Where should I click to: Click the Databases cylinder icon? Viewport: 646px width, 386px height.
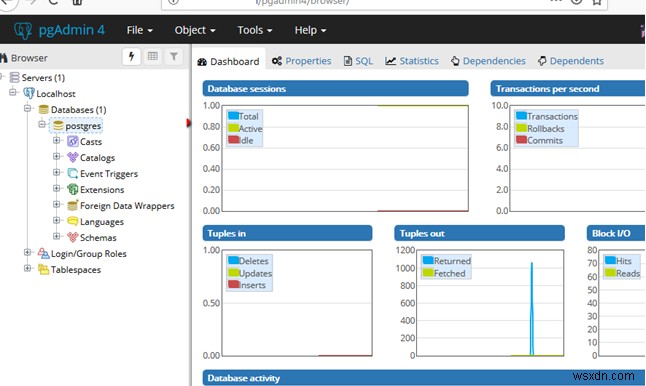point(44,110)
